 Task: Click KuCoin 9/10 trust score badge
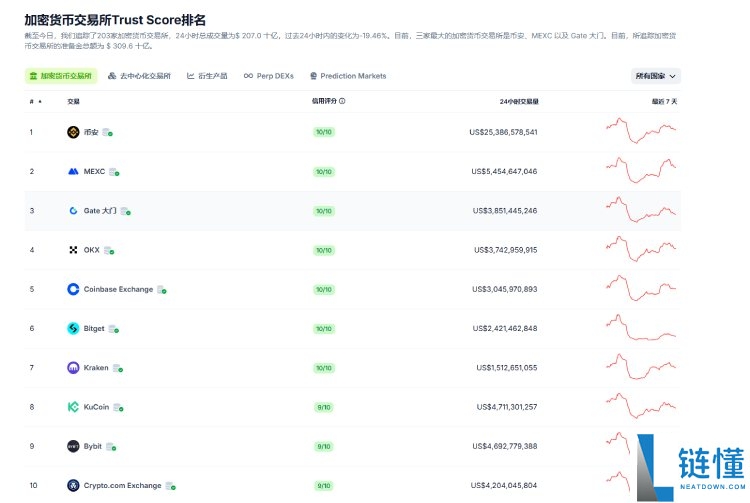pos(324,407)
